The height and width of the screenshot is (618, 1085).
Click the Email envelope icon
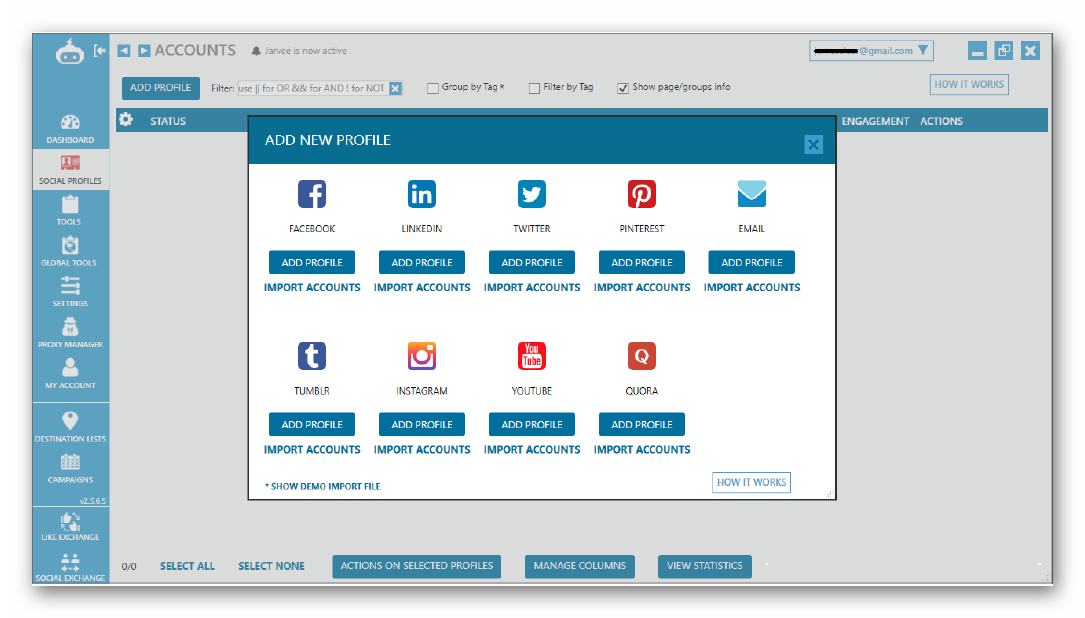[x=751, y=194]
